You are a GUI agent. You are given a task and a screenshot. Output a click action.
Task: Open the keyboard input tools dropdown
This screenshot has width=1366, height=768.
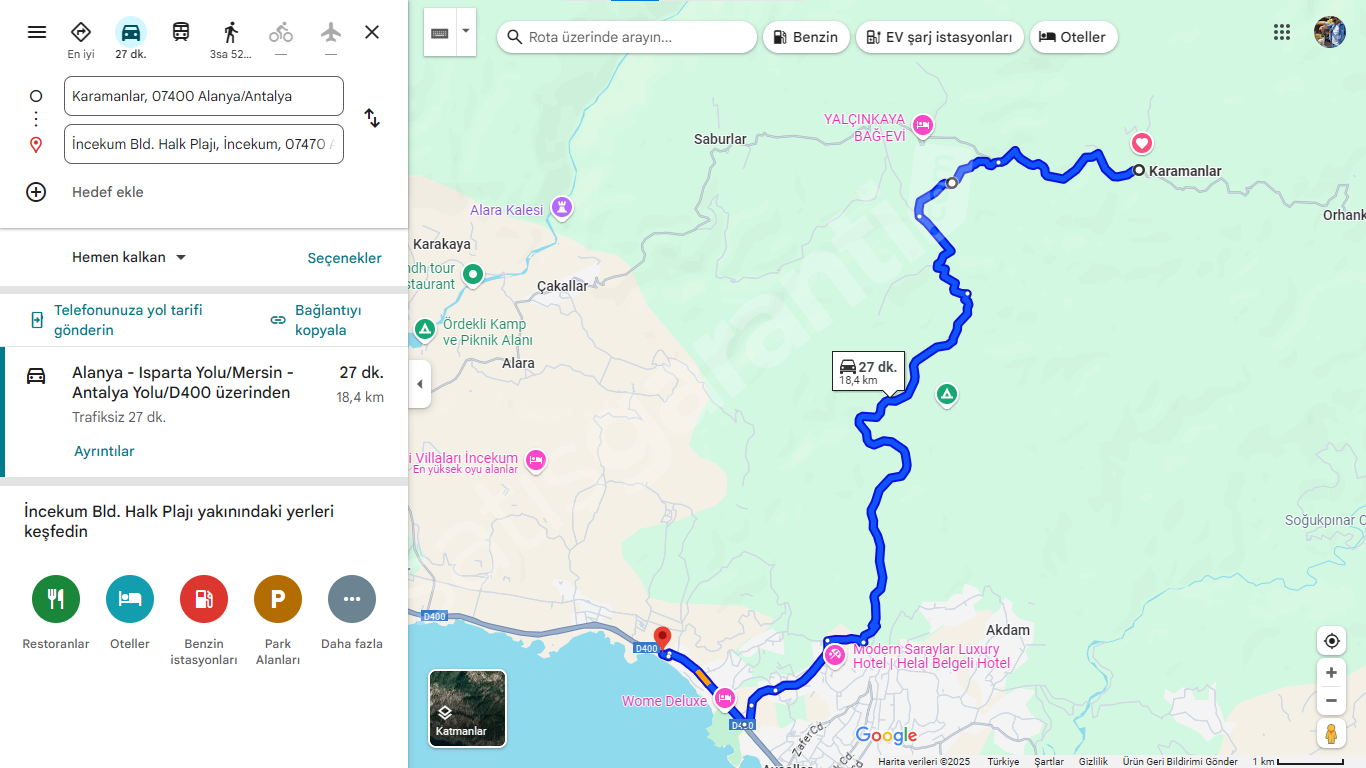click(x=466, y=32)
